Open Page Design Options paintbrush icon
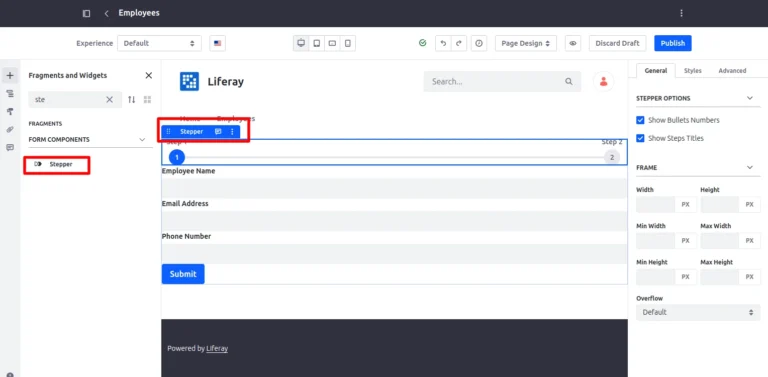The width and height of the screenshot is (768, 377). point(10,112)
